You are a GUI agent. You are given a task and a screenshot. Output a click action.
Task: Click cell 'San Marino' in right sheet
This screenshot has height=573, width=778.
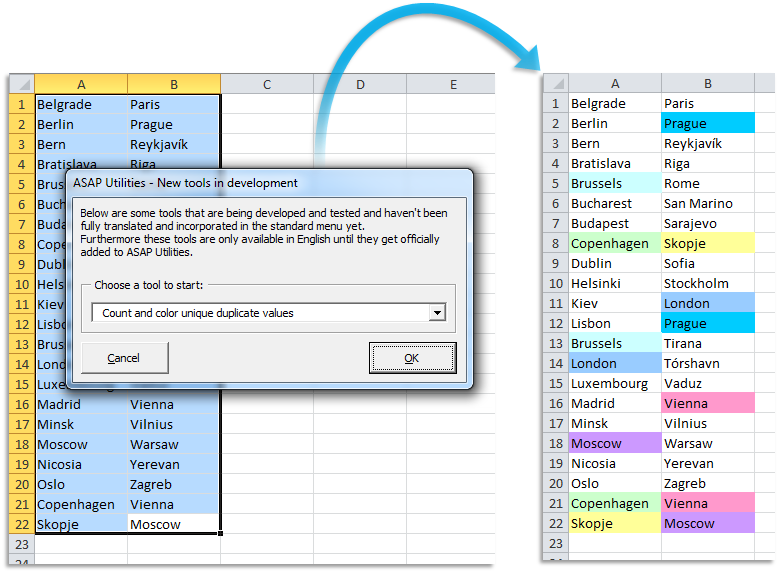click(x=708, y=203)
